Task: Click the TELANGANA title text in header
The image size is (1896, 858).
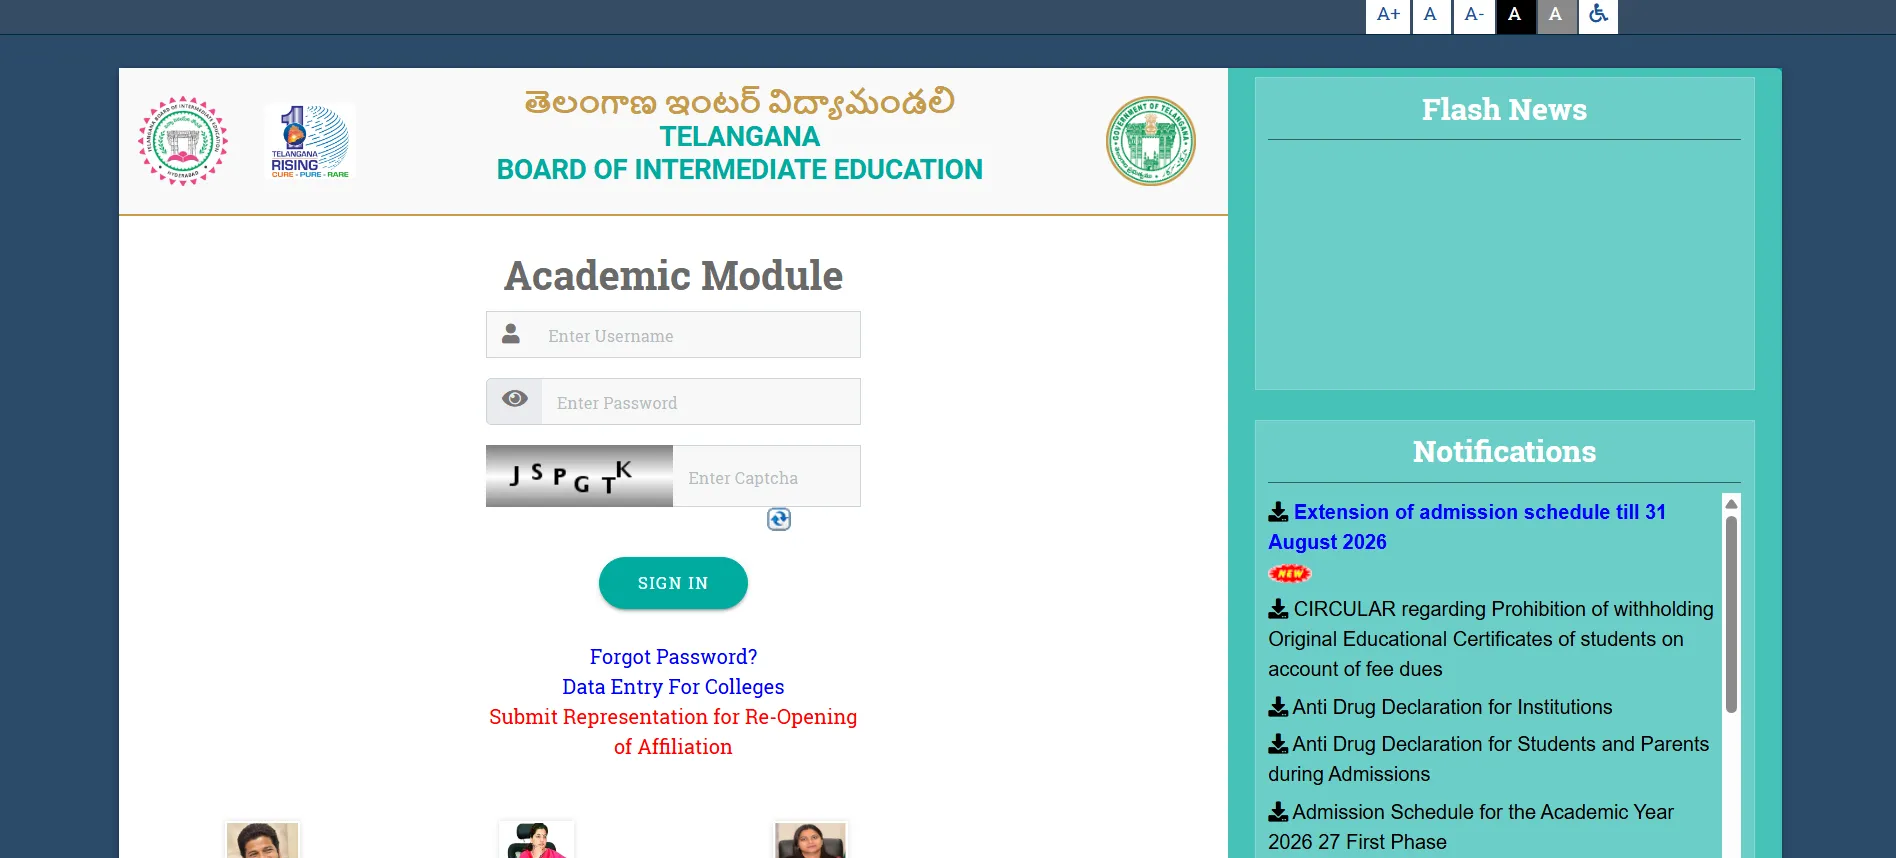Action: [740, 137]
